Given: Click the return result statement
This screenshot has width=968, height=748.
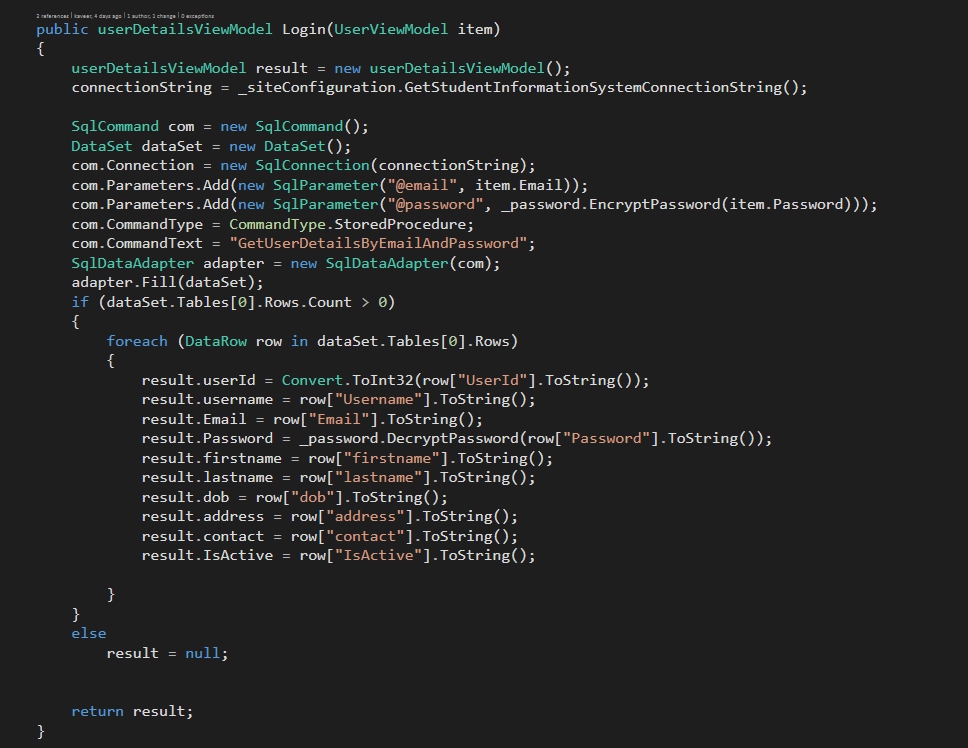Looking at the screenshot, I should click(x=130, y=711).
